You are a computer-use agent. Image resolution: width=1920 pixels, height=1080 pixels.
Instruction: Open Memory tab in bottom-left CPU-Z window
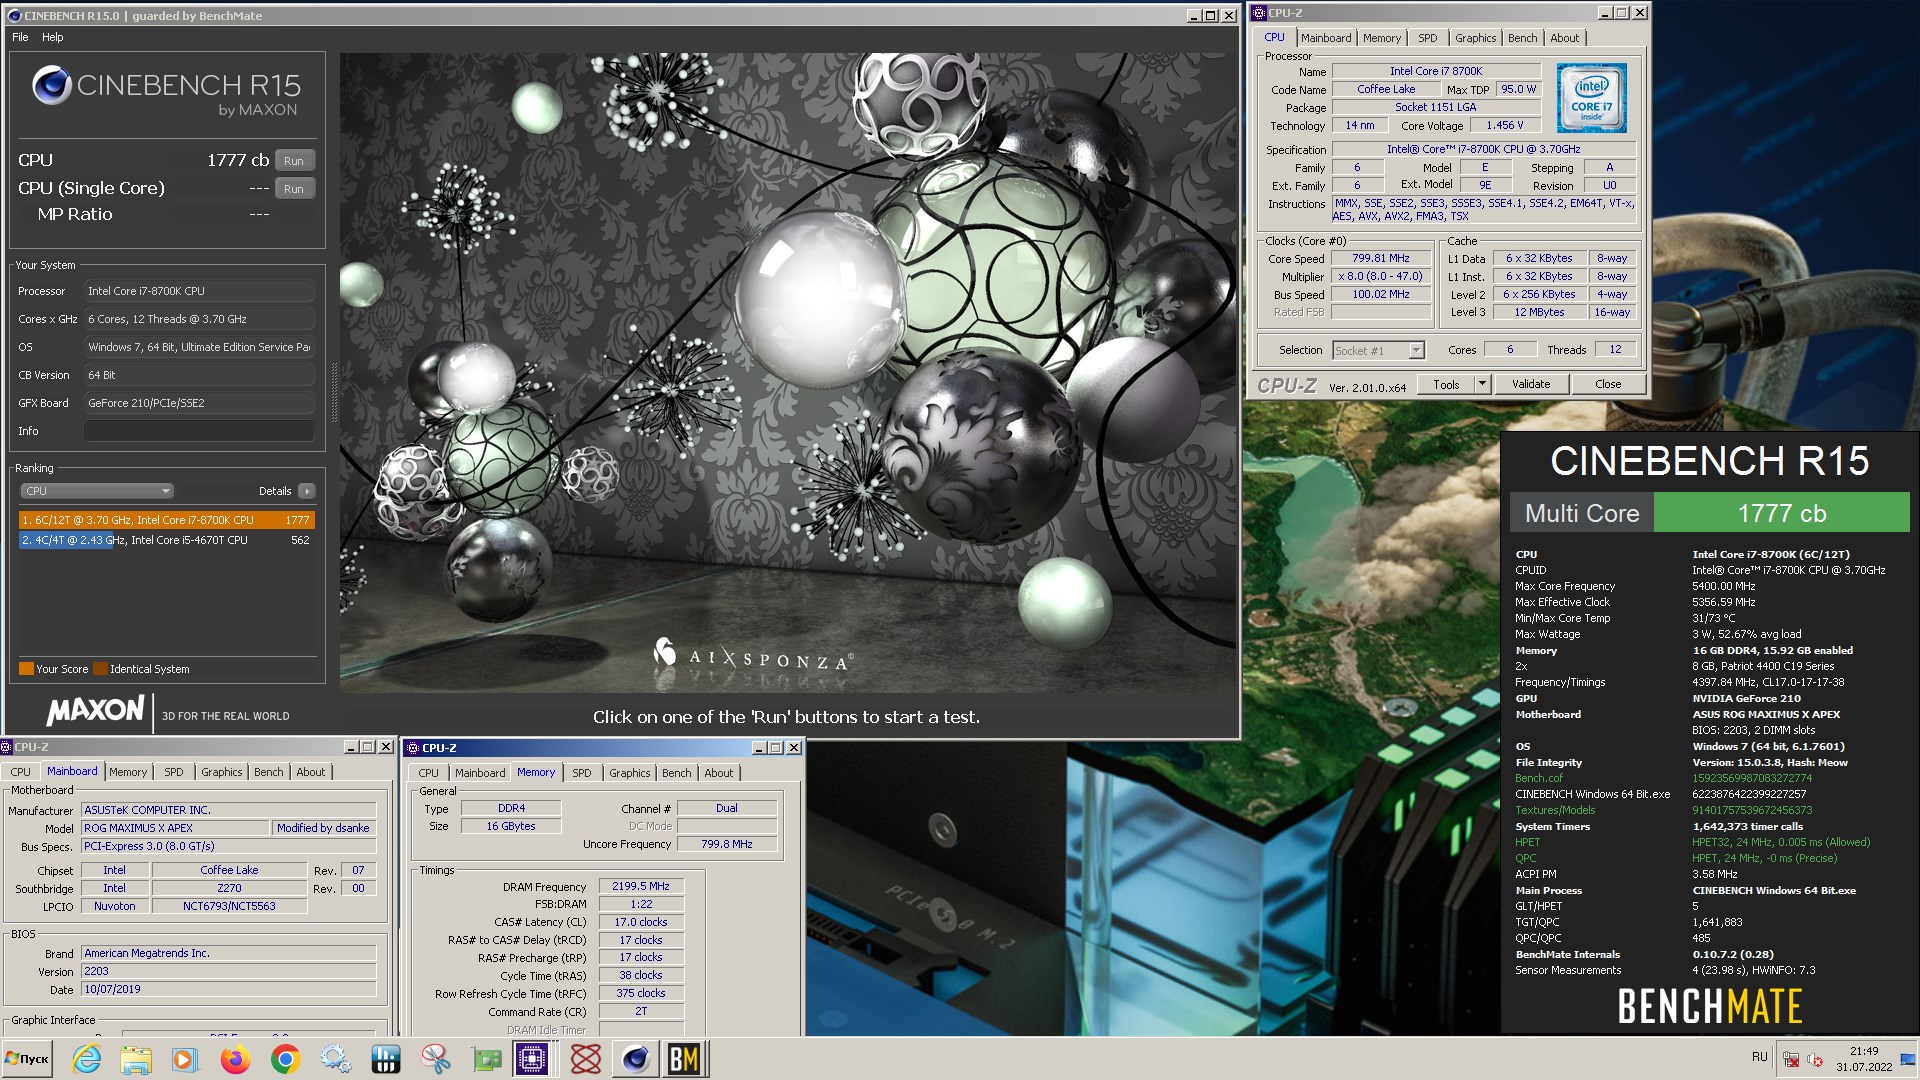(x=128, y=772)
